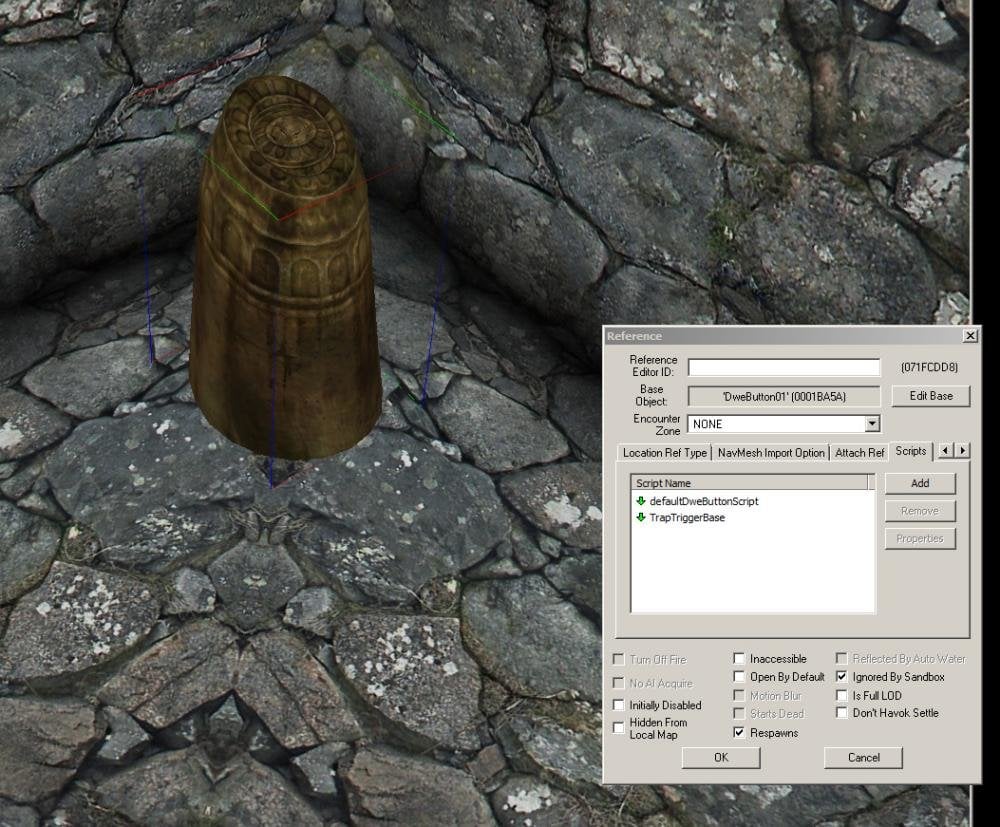Open the Attach Ref tab
Viewport: 1000px width, 827px height.
tap(859, 453)
